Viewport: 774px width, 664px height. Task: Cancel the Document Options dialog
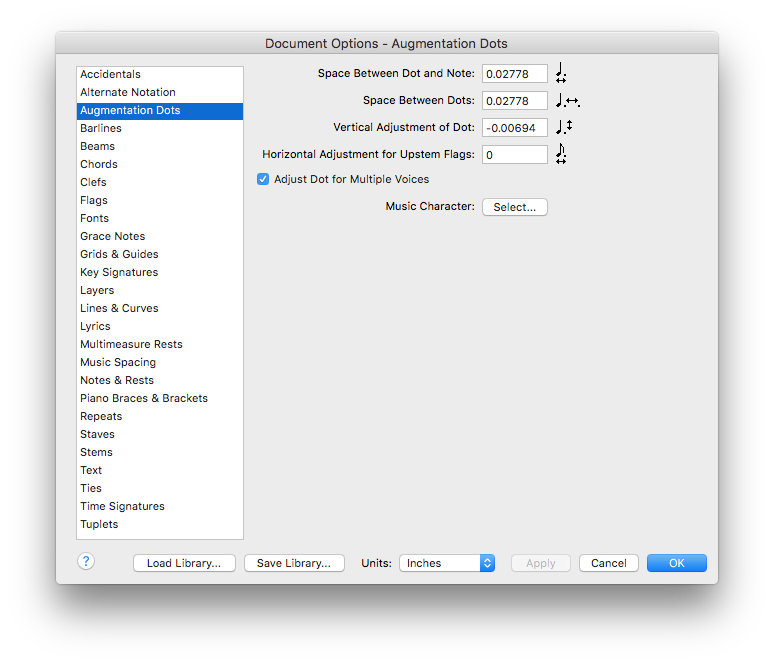point(609,563)
